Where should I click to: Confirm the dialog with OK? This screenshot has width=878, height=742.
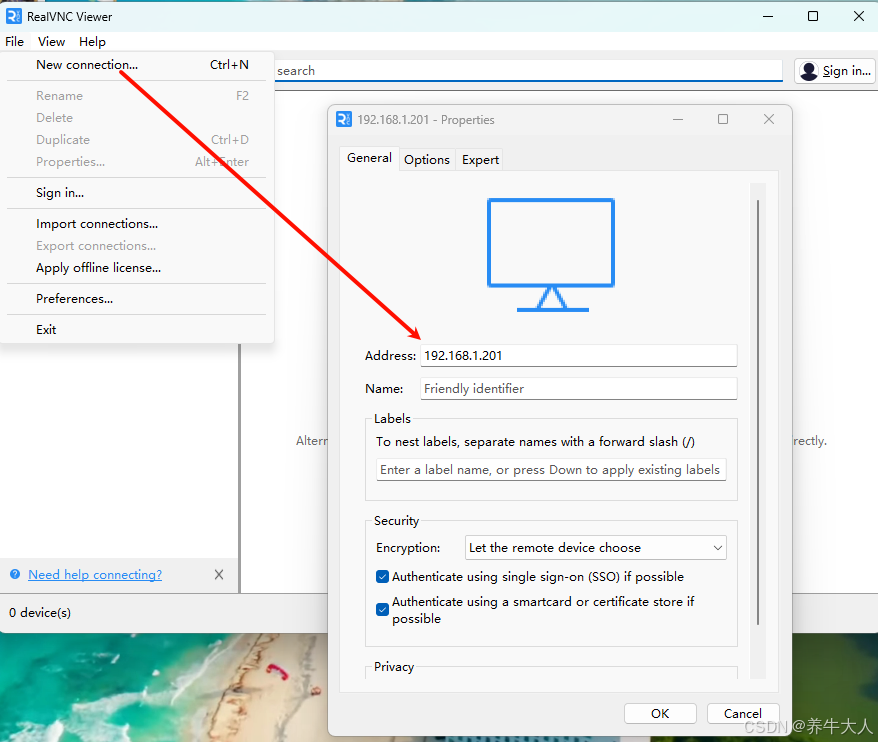(x=660, y=713)
